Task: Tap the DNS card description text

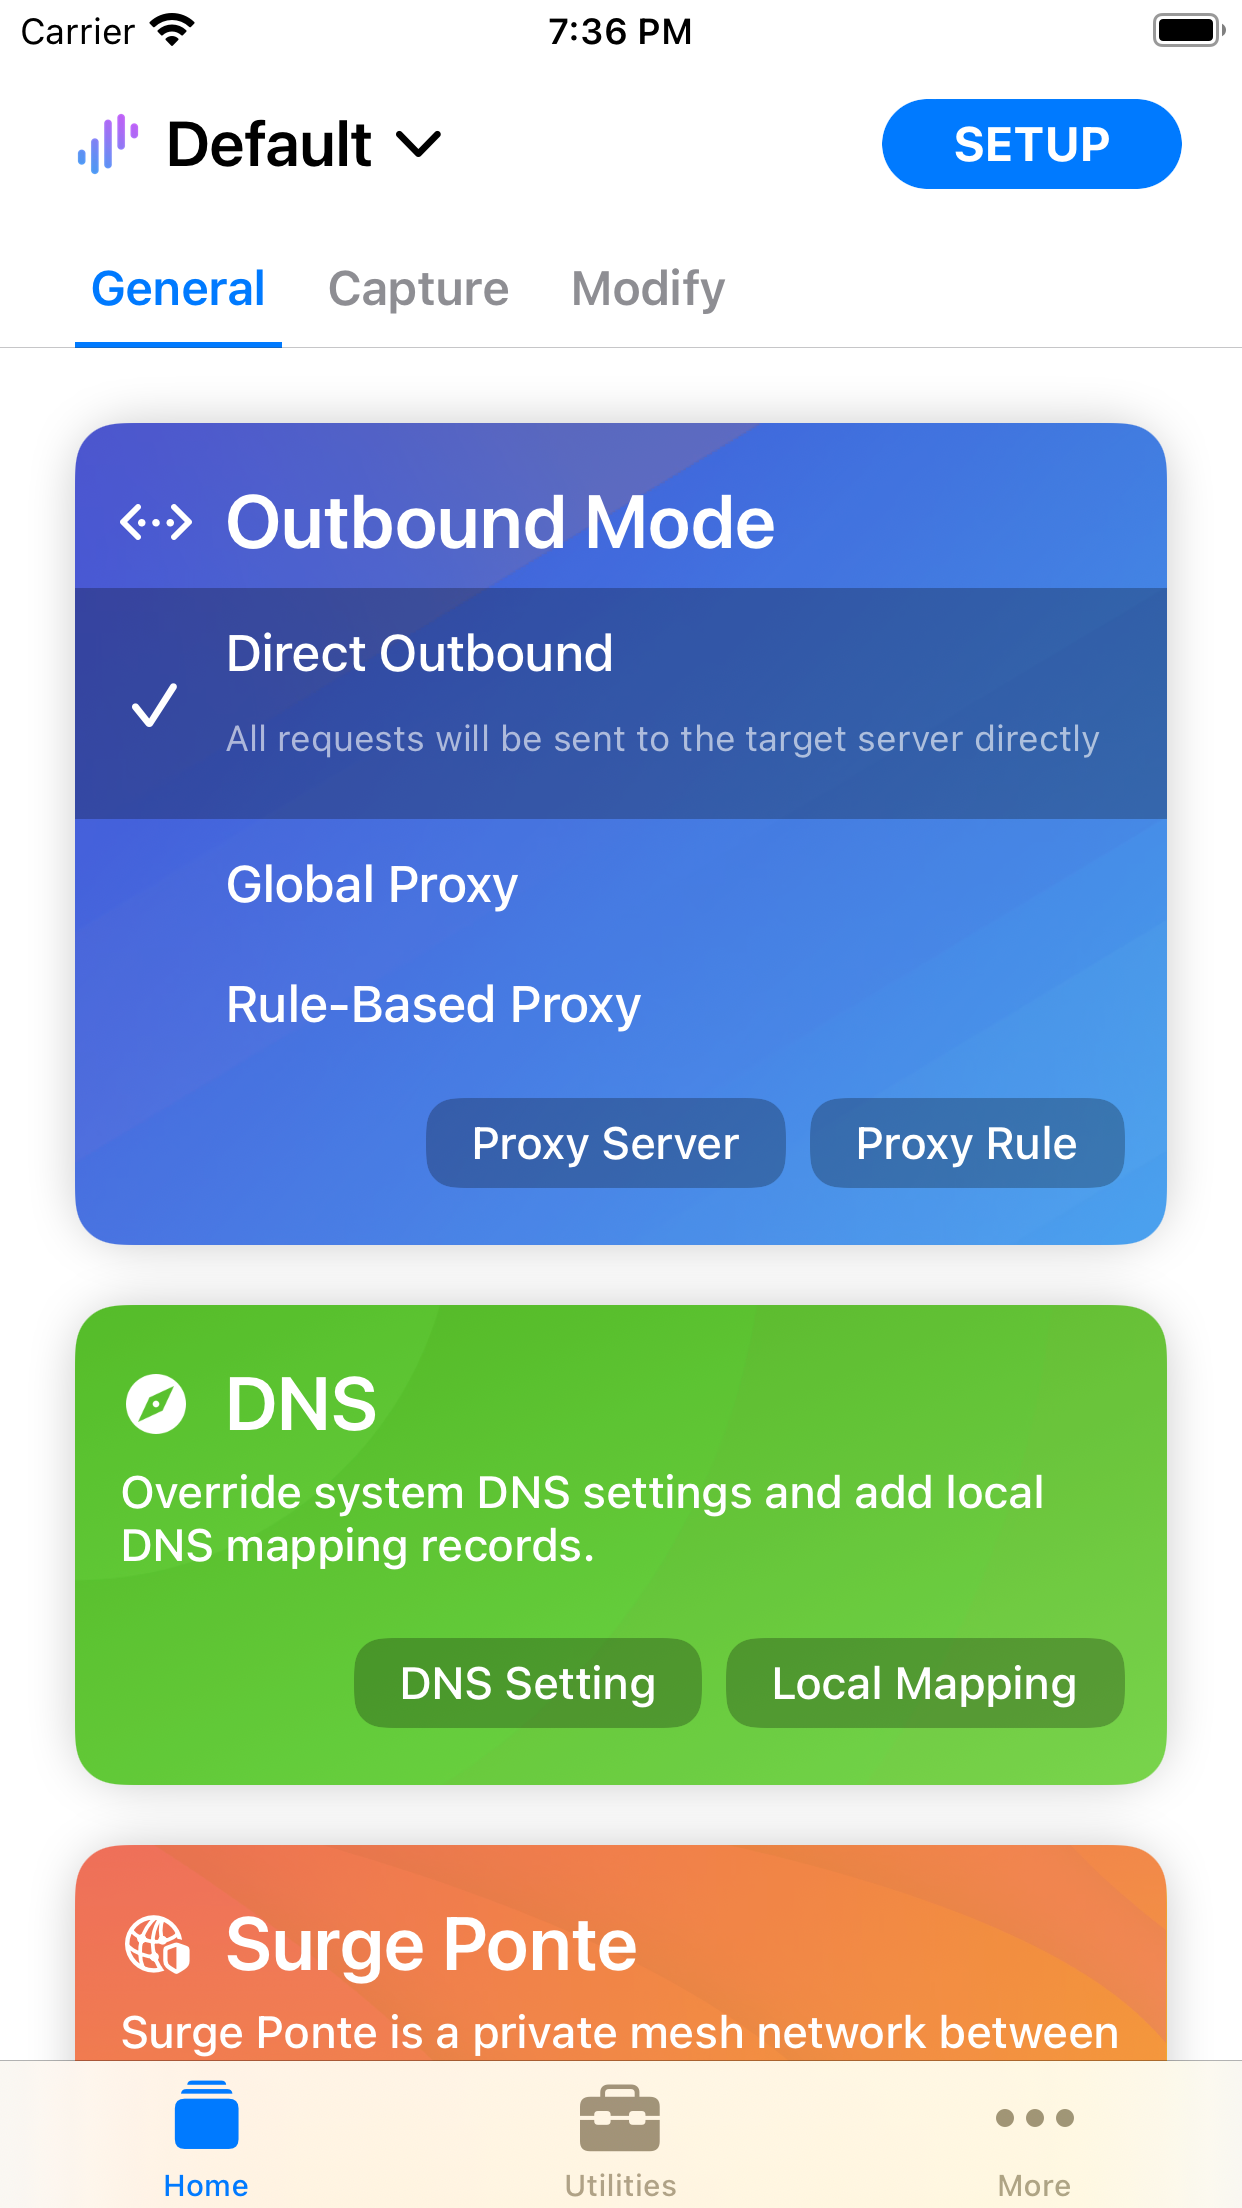Action: point(582,1519)
